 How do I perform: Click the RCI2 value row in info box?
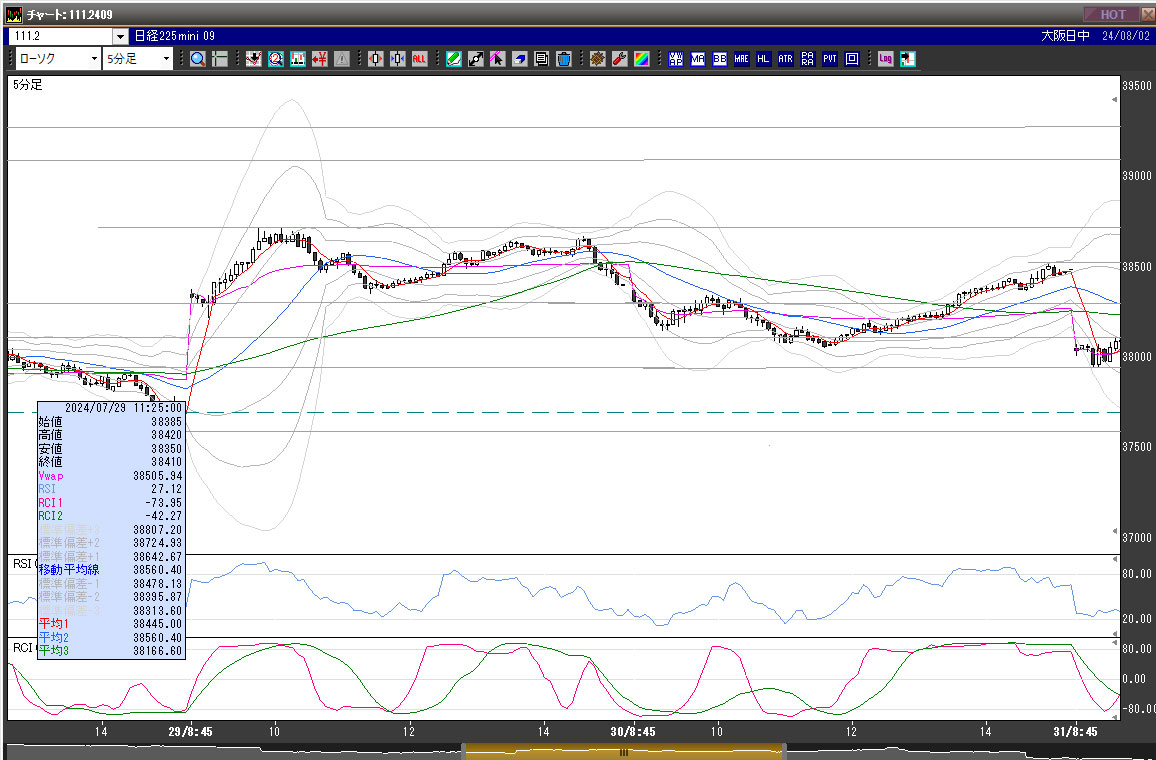click(x=111, y=515)
